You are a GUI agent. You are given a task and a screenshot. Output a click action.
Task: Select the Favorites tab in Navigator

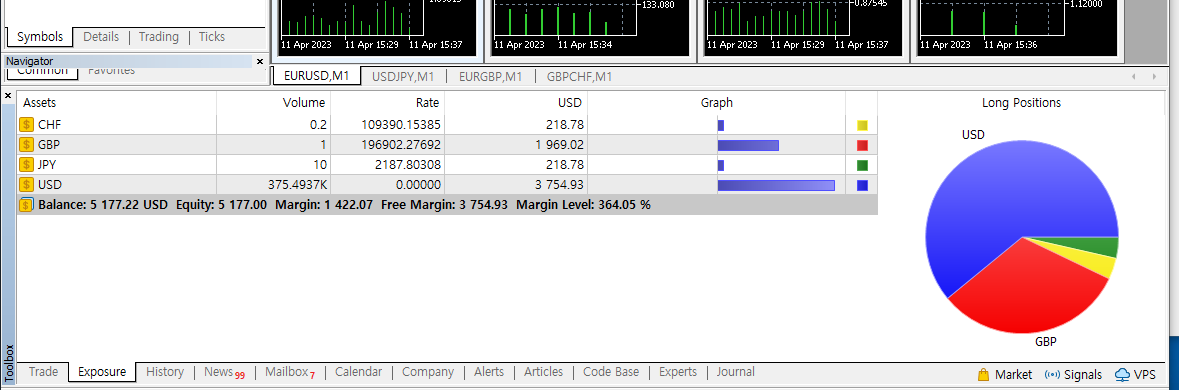(x=111, y=71)
